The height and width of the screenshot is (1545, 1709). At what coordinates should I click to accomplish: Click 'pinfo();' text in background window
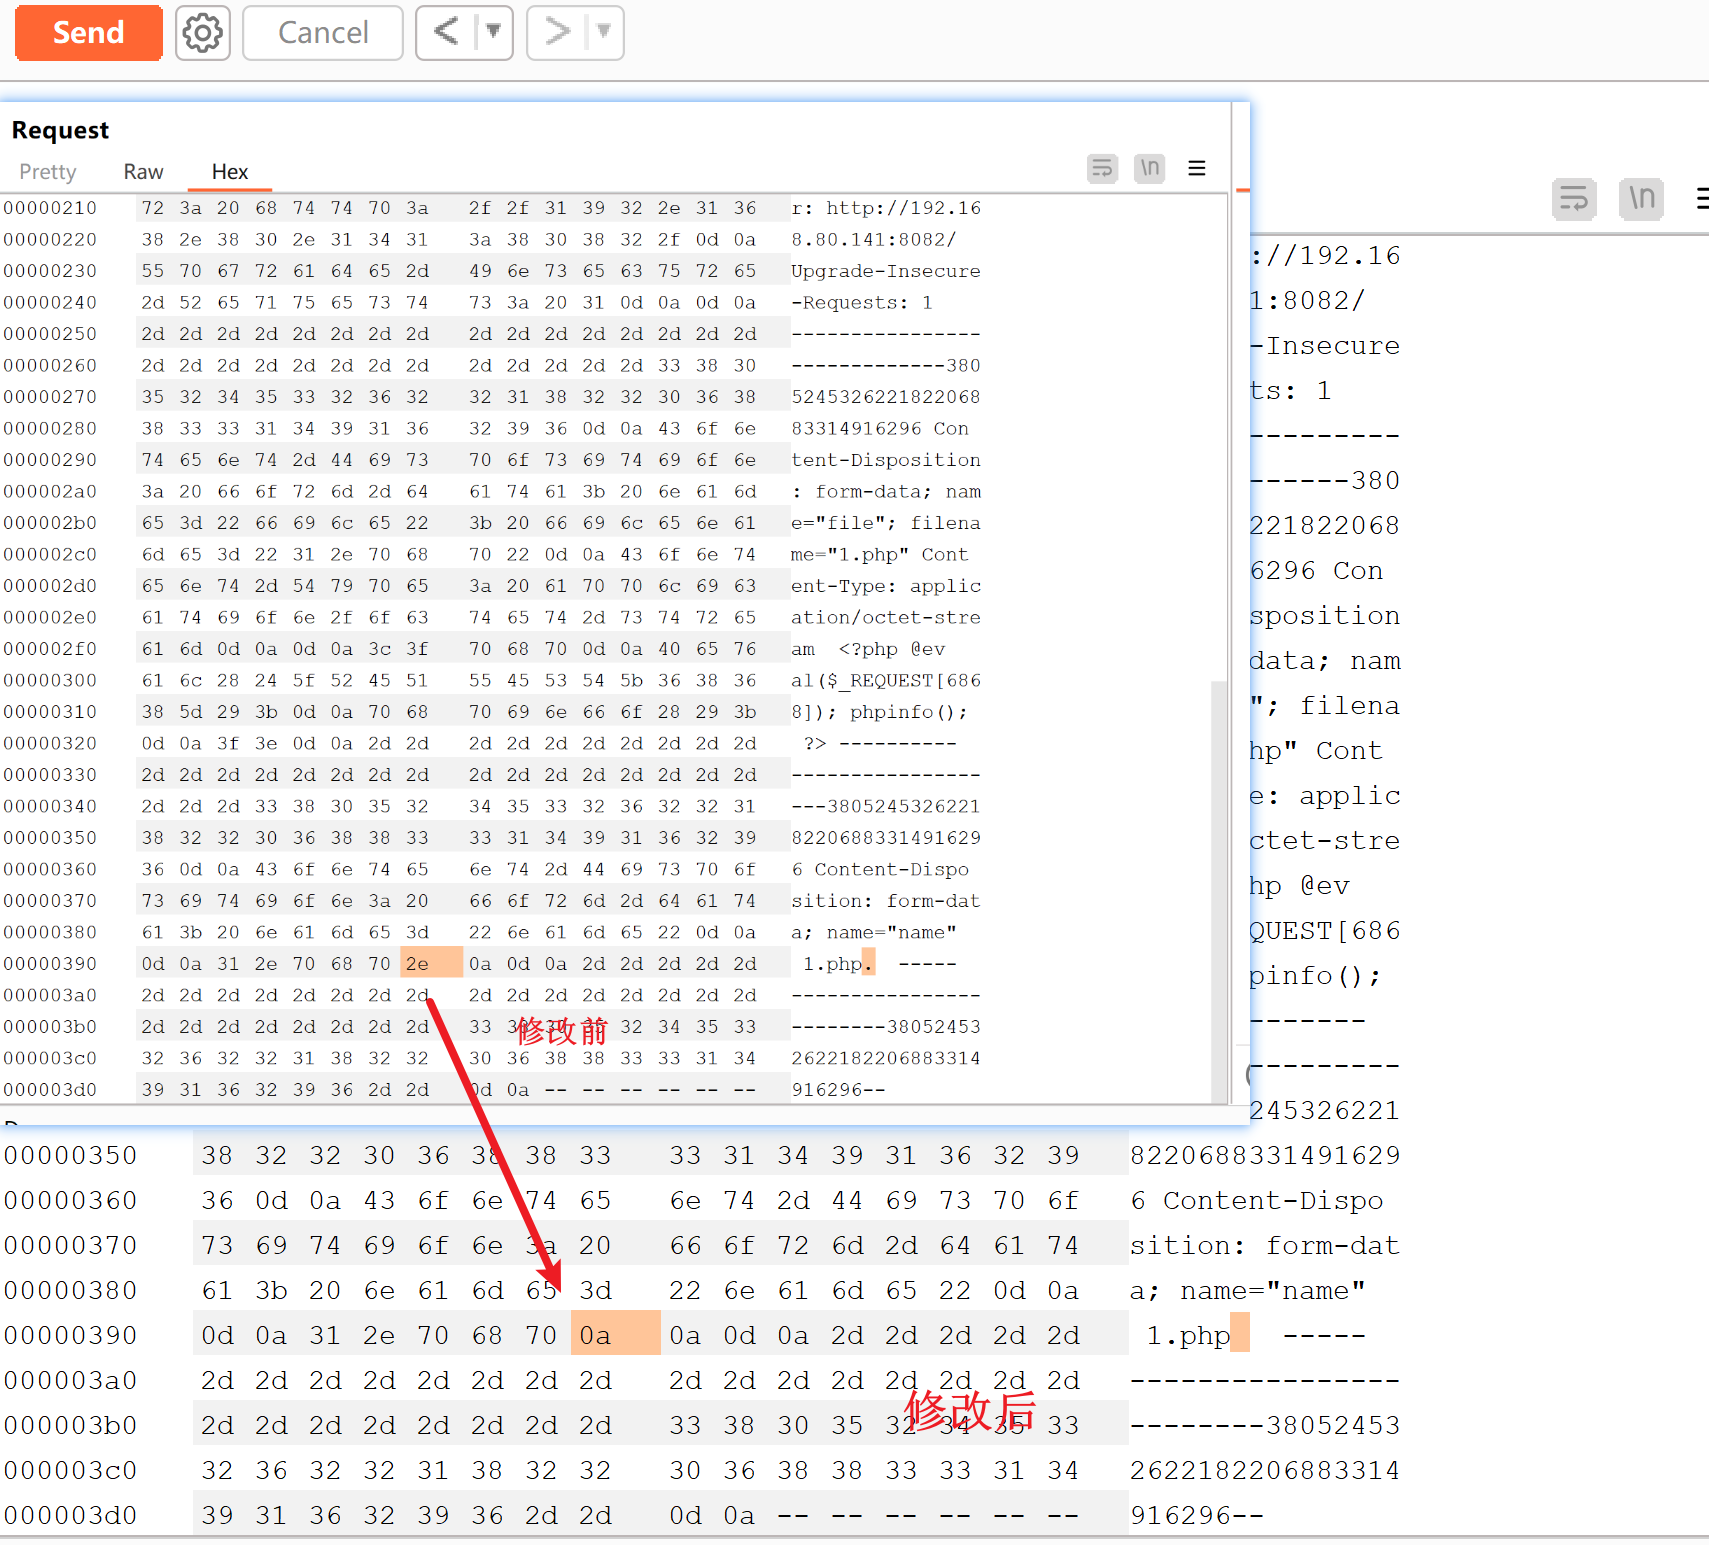(x=1316, y=976)
